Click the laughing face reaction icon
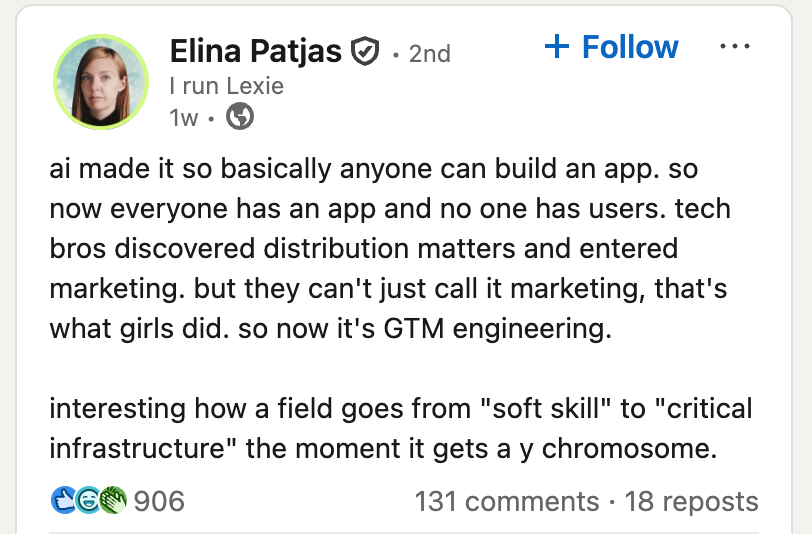This screenshot has width=812, height=534. pos(88,500)
